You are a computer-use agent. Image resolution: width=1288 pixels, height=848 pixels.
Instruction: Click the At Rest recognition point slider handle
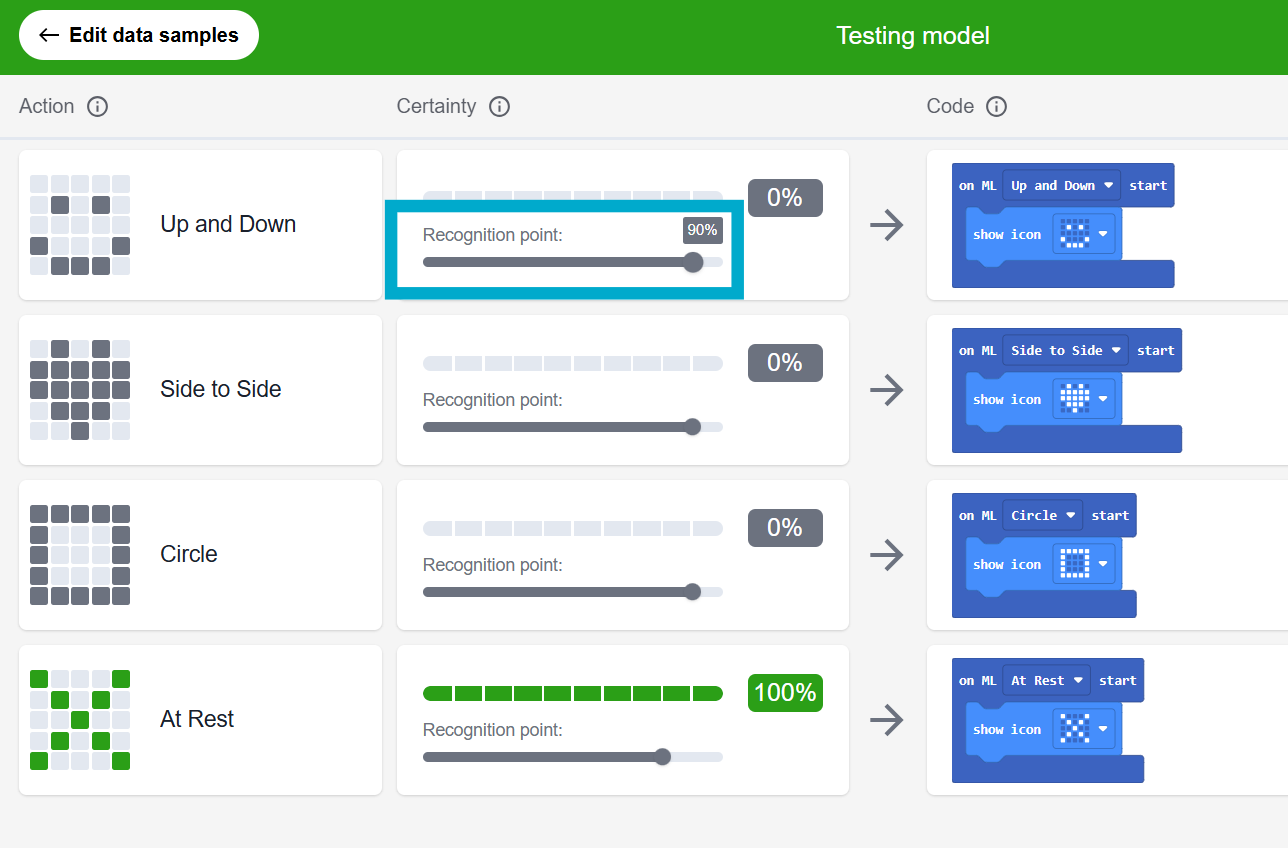(x=662, y=757)
